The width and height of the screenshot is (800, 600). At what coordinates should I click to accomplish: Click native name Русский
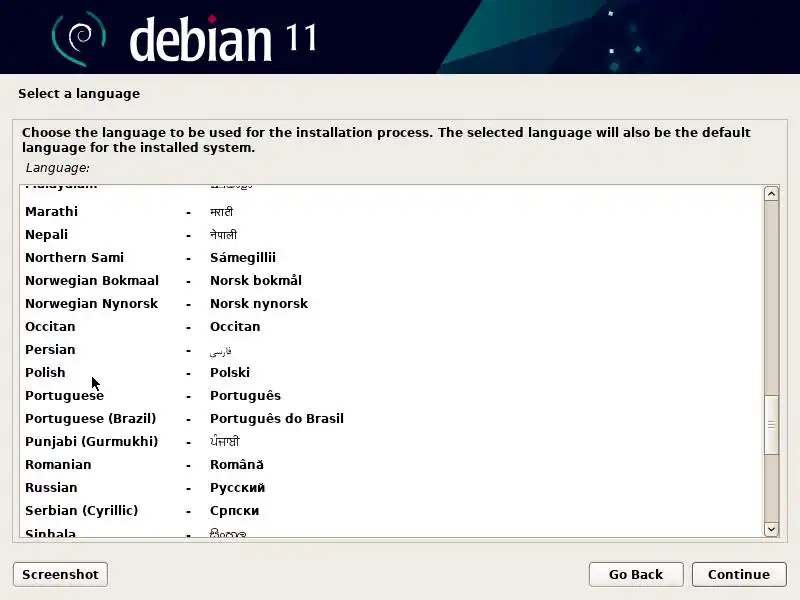click(x=238, y=488)
